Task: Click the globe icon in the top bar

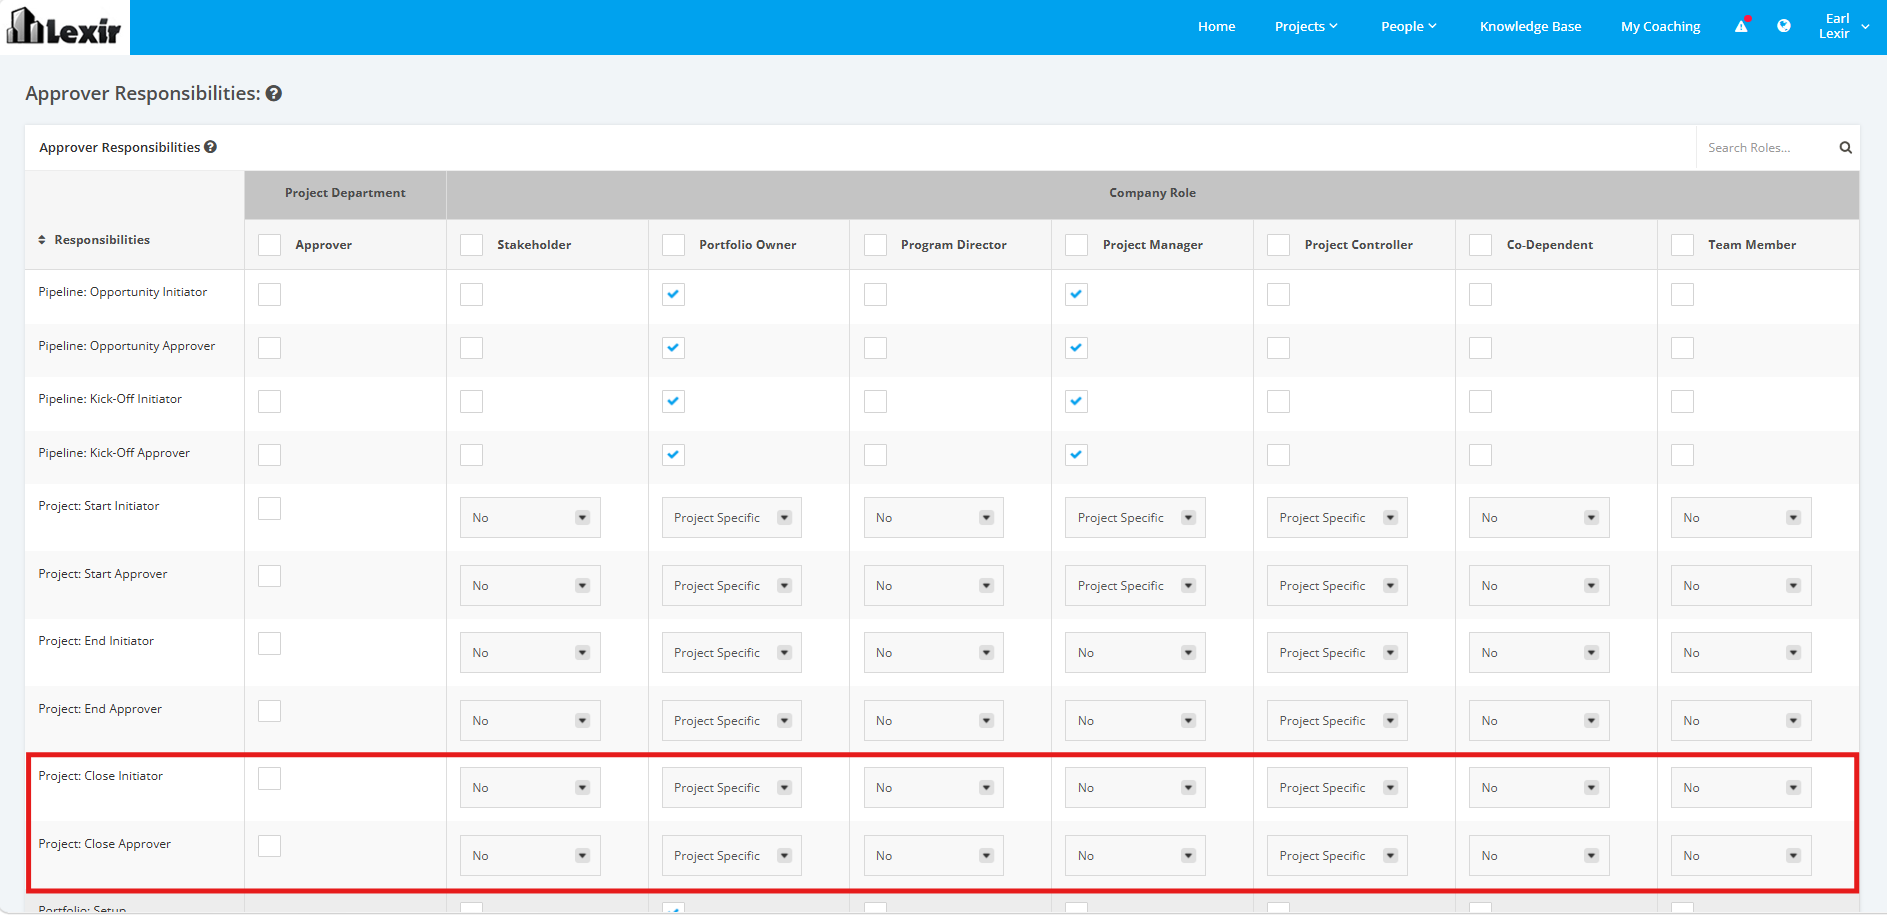Action: coord(1784,26)
